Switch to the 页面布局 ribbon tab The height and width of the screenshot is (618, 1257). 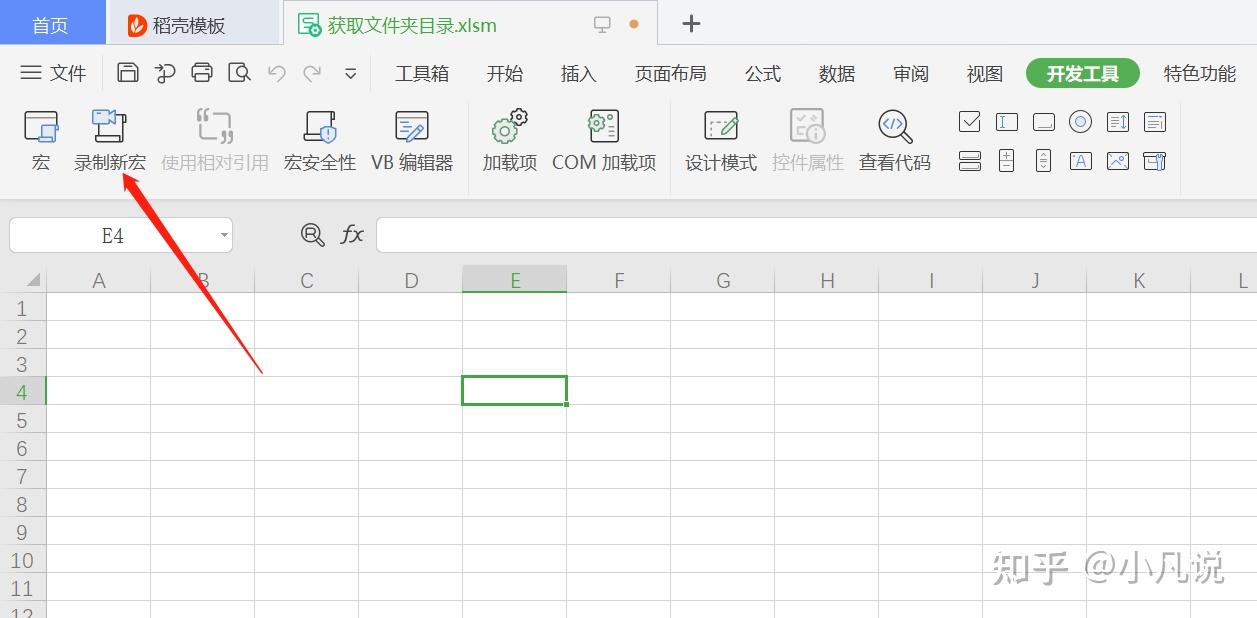tap(670, 73)
